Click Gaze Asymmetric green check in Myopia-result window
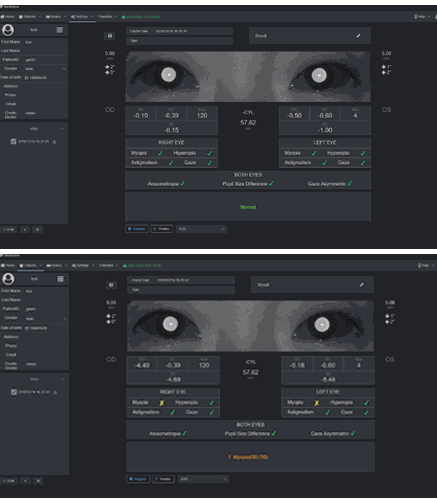 (353, 433)
